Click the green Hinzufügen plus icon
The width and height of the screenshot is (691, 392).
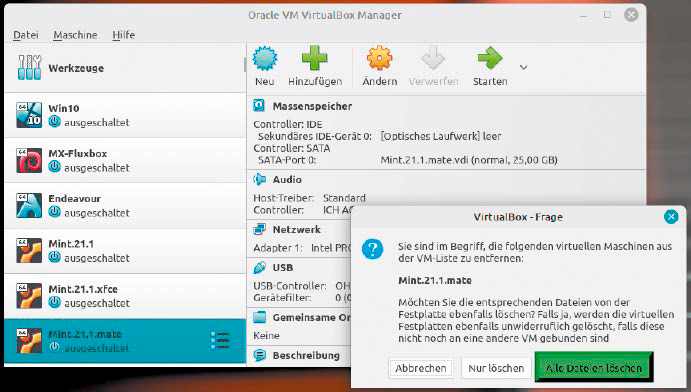(315, 58)
